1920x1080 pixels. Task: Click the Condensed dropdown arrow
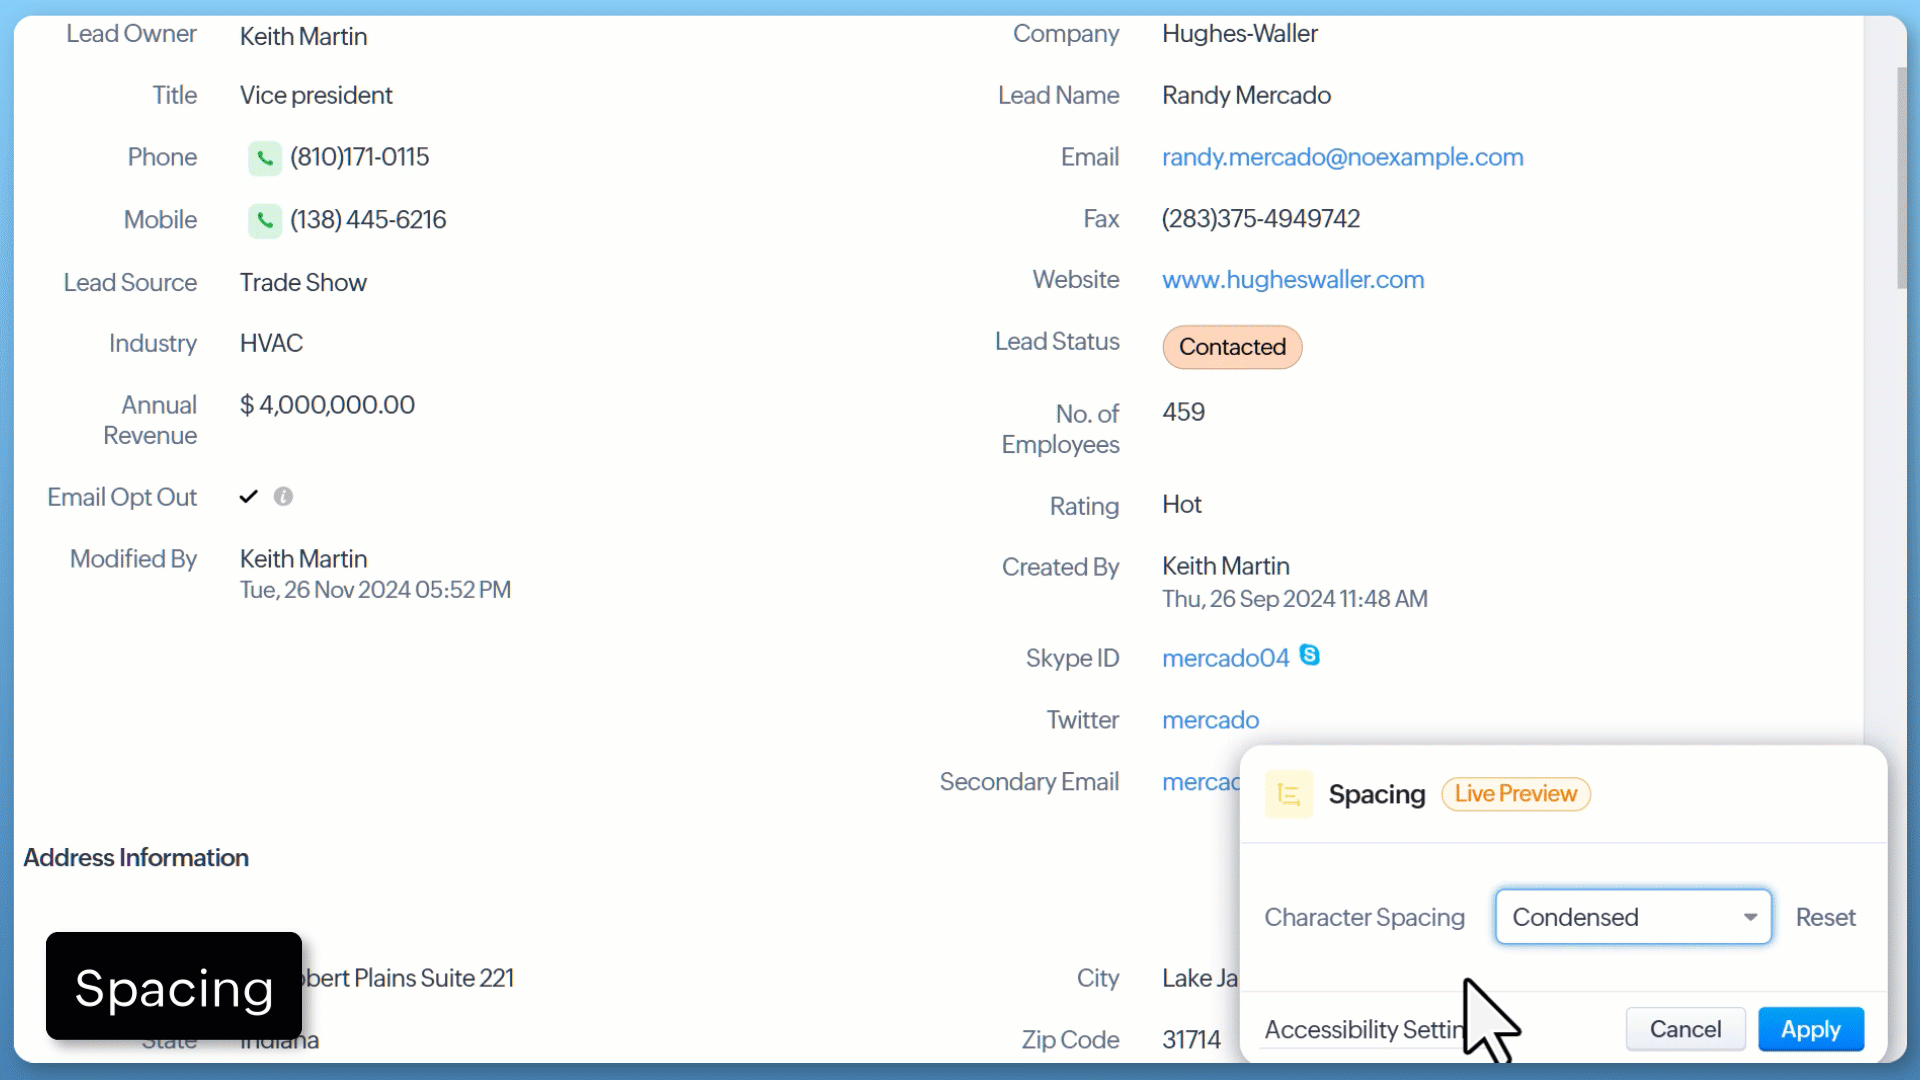(1750, 917)
